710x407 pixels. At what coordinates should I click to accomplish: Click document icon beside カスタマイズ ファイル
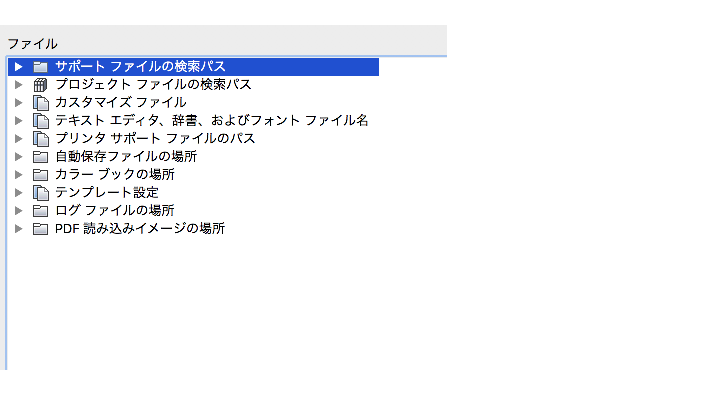click(41, 103)
